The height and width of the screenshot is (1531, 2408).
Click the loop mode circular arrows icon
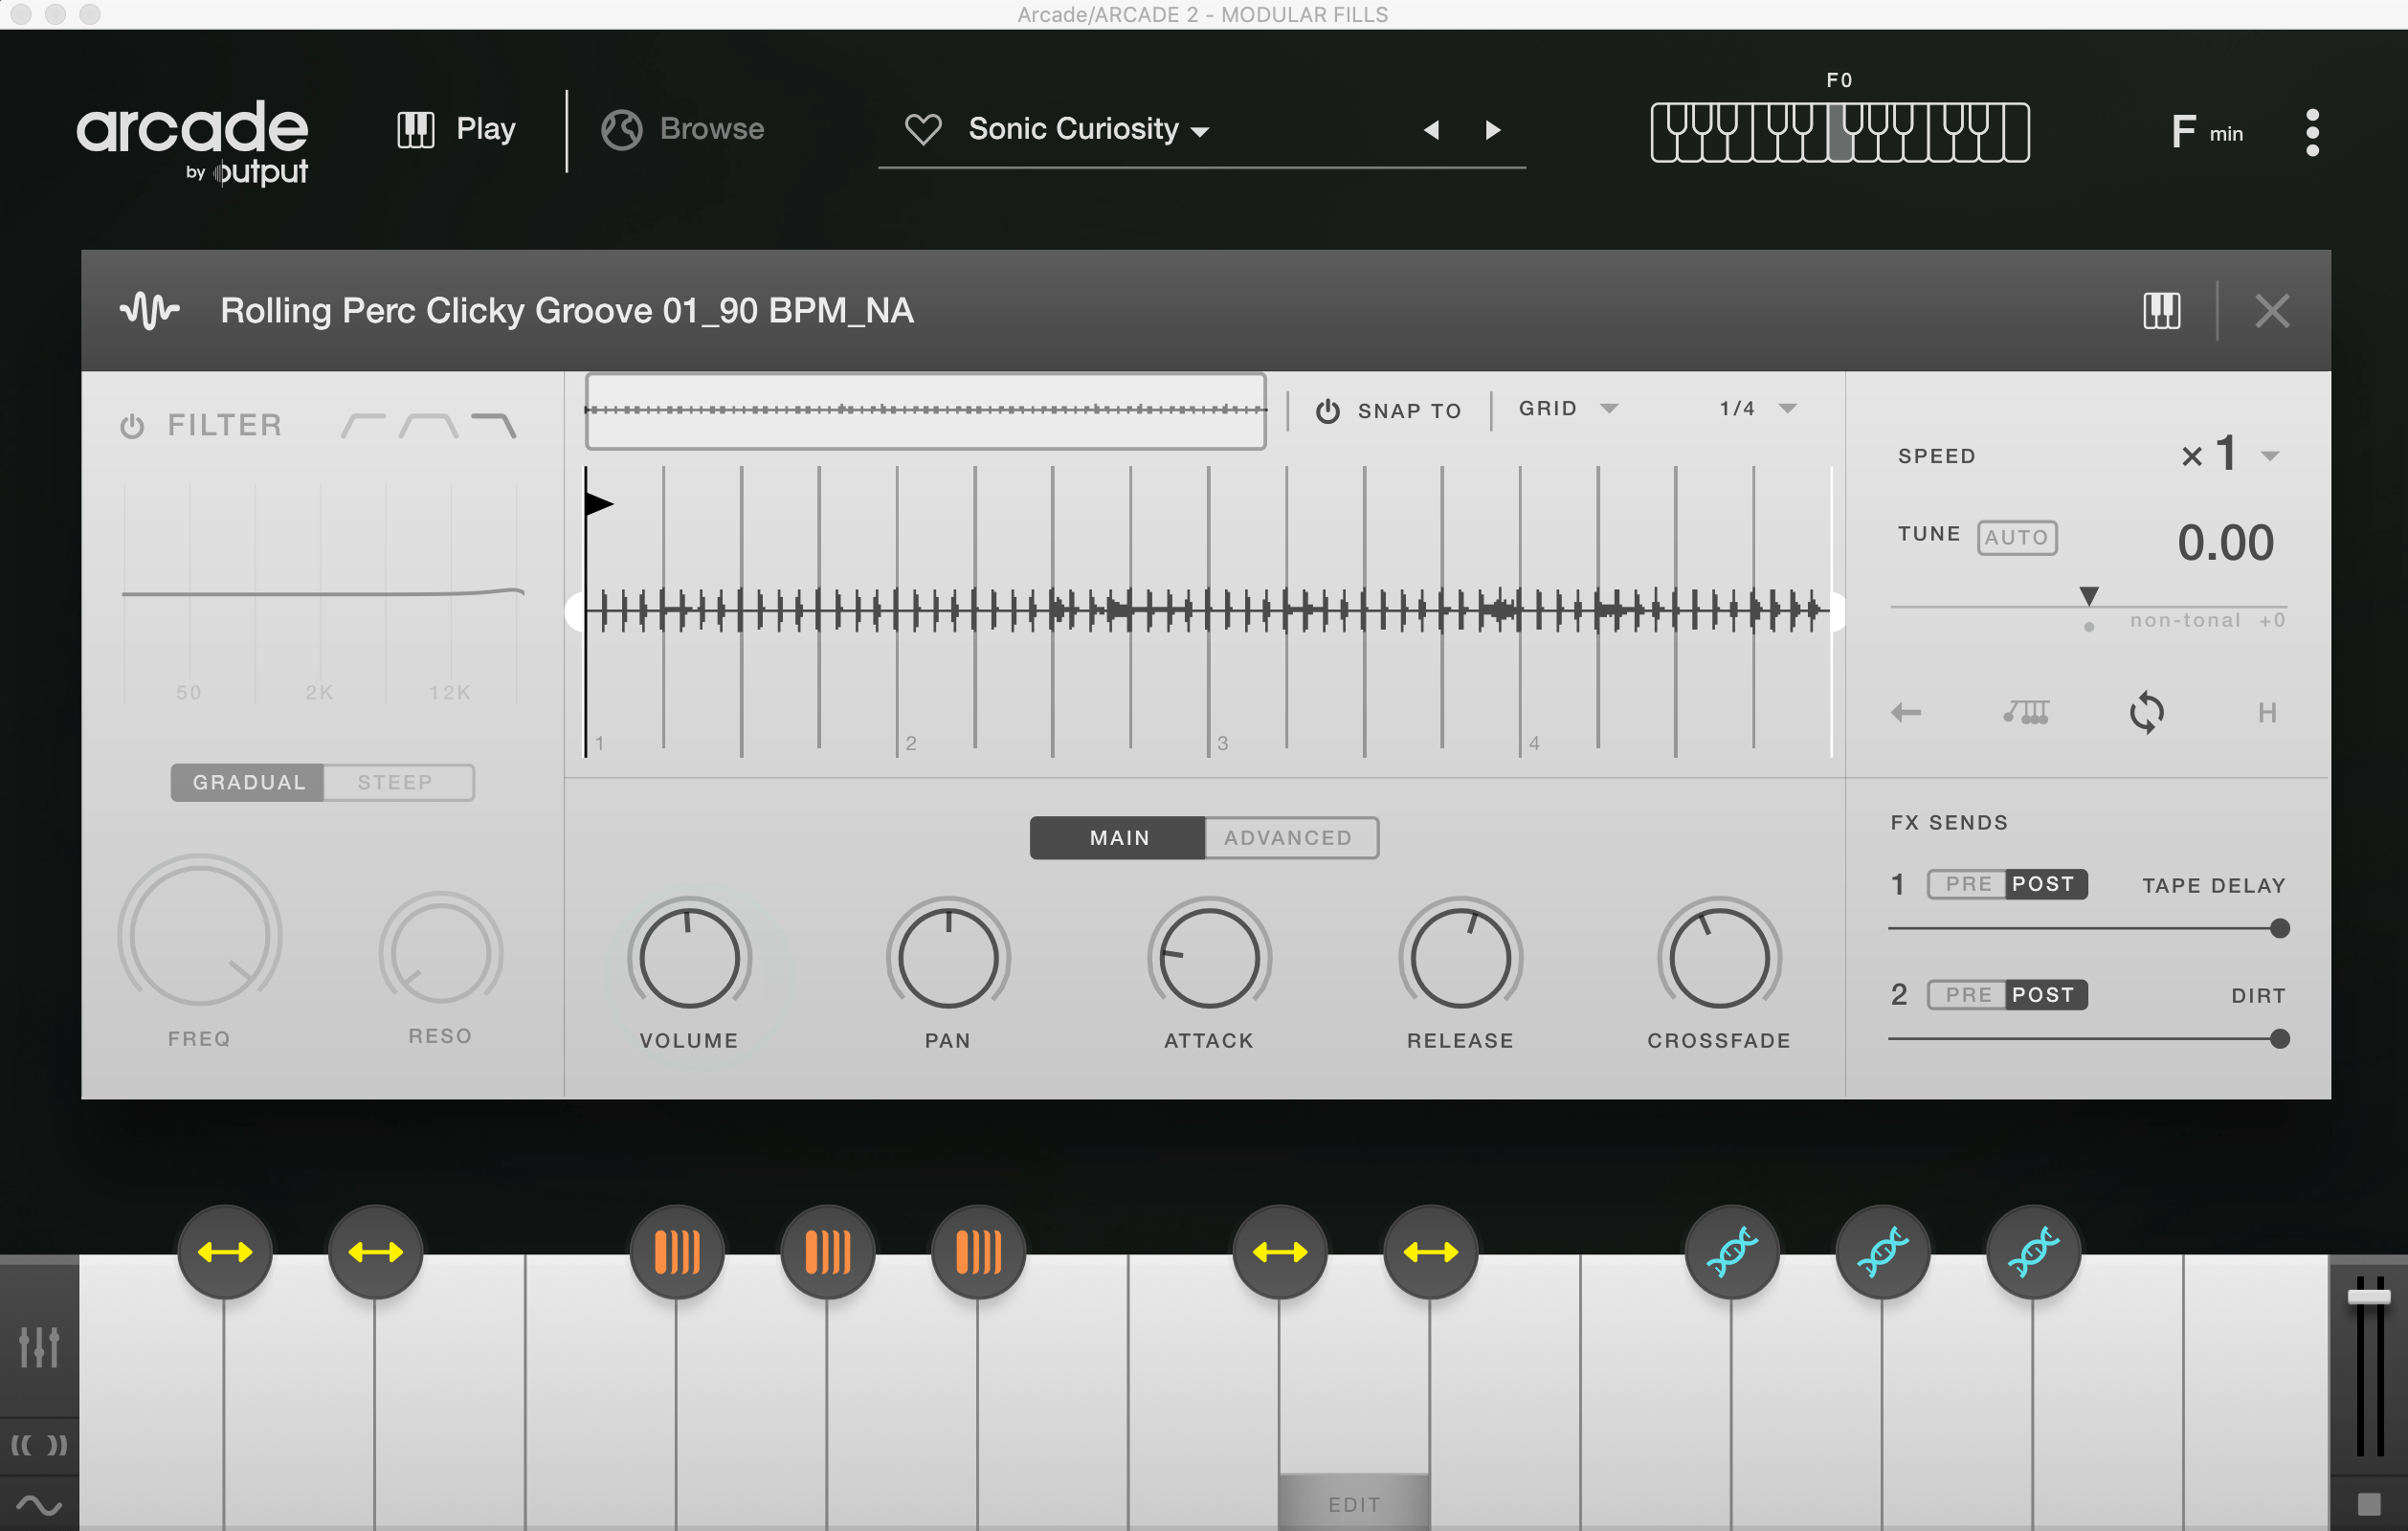(x=2146, y=712)
